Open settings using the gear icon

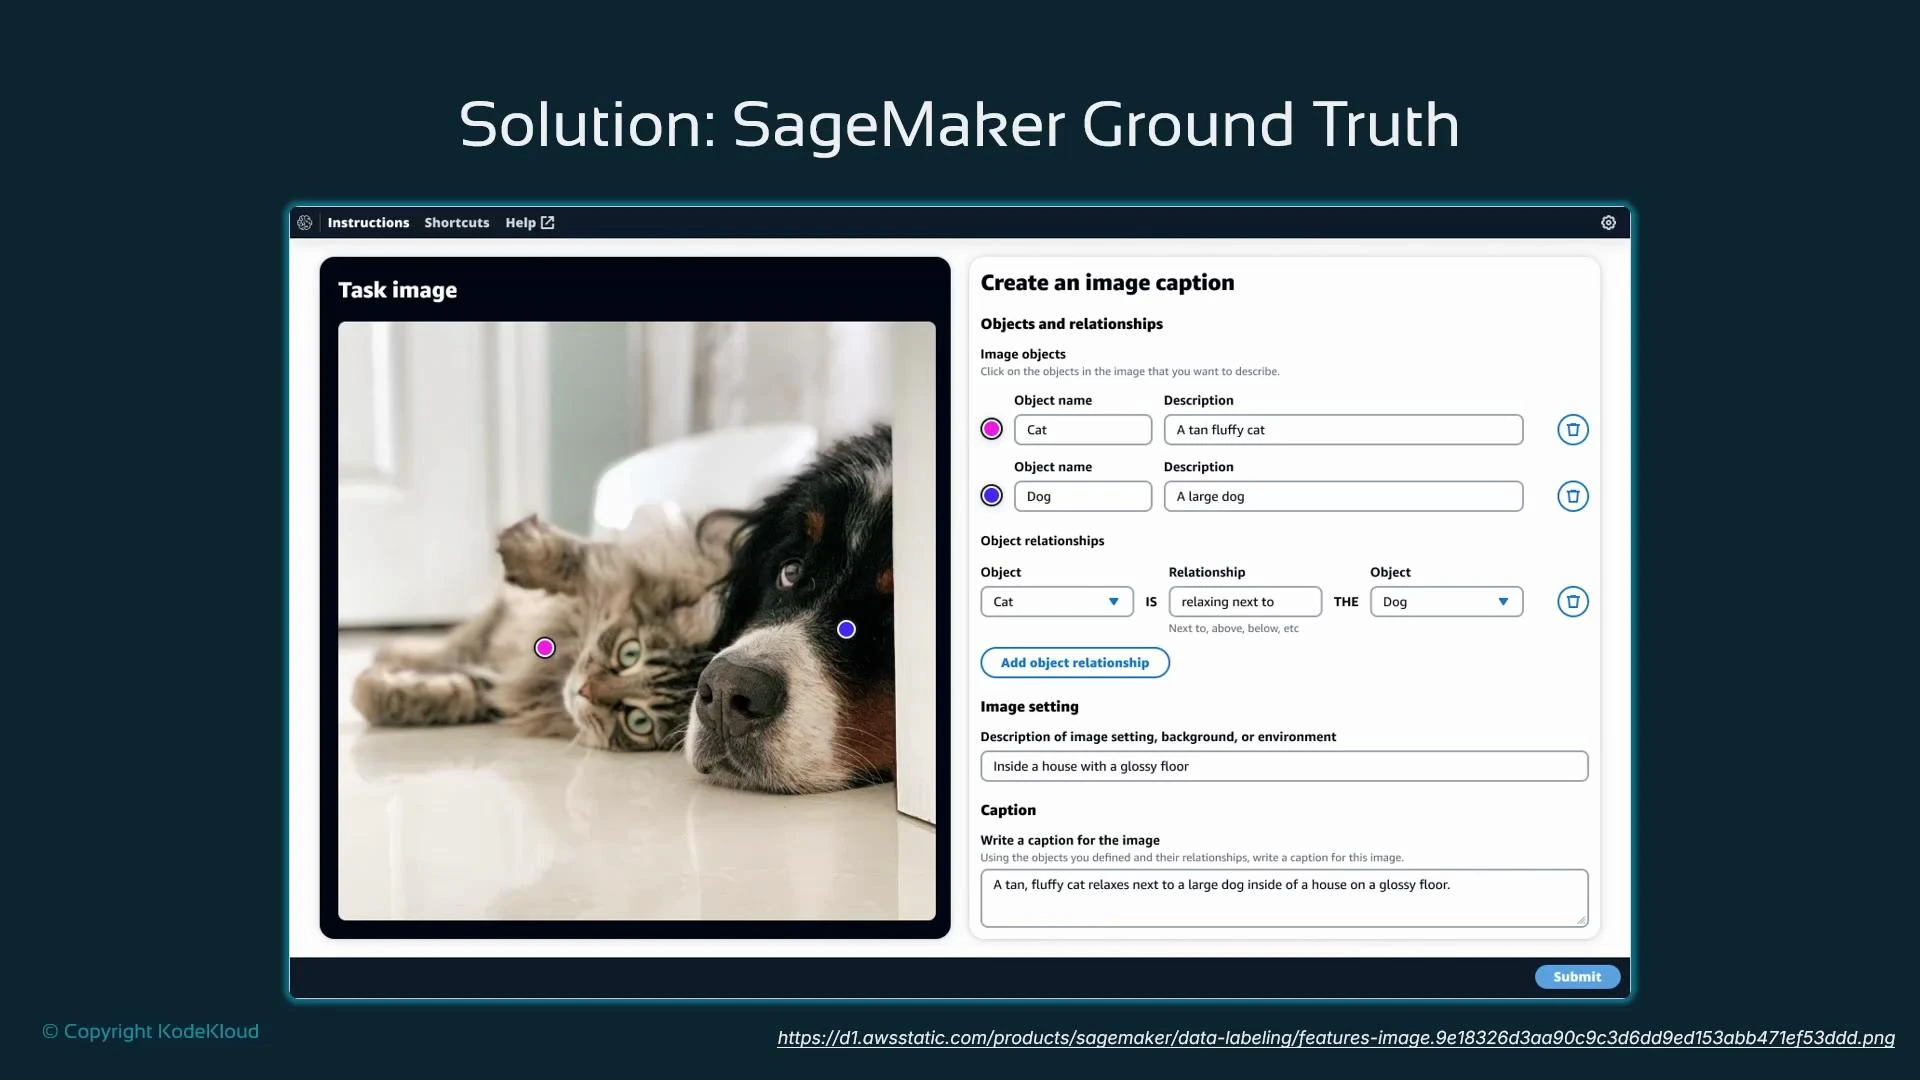click(x=1608, y=222)
